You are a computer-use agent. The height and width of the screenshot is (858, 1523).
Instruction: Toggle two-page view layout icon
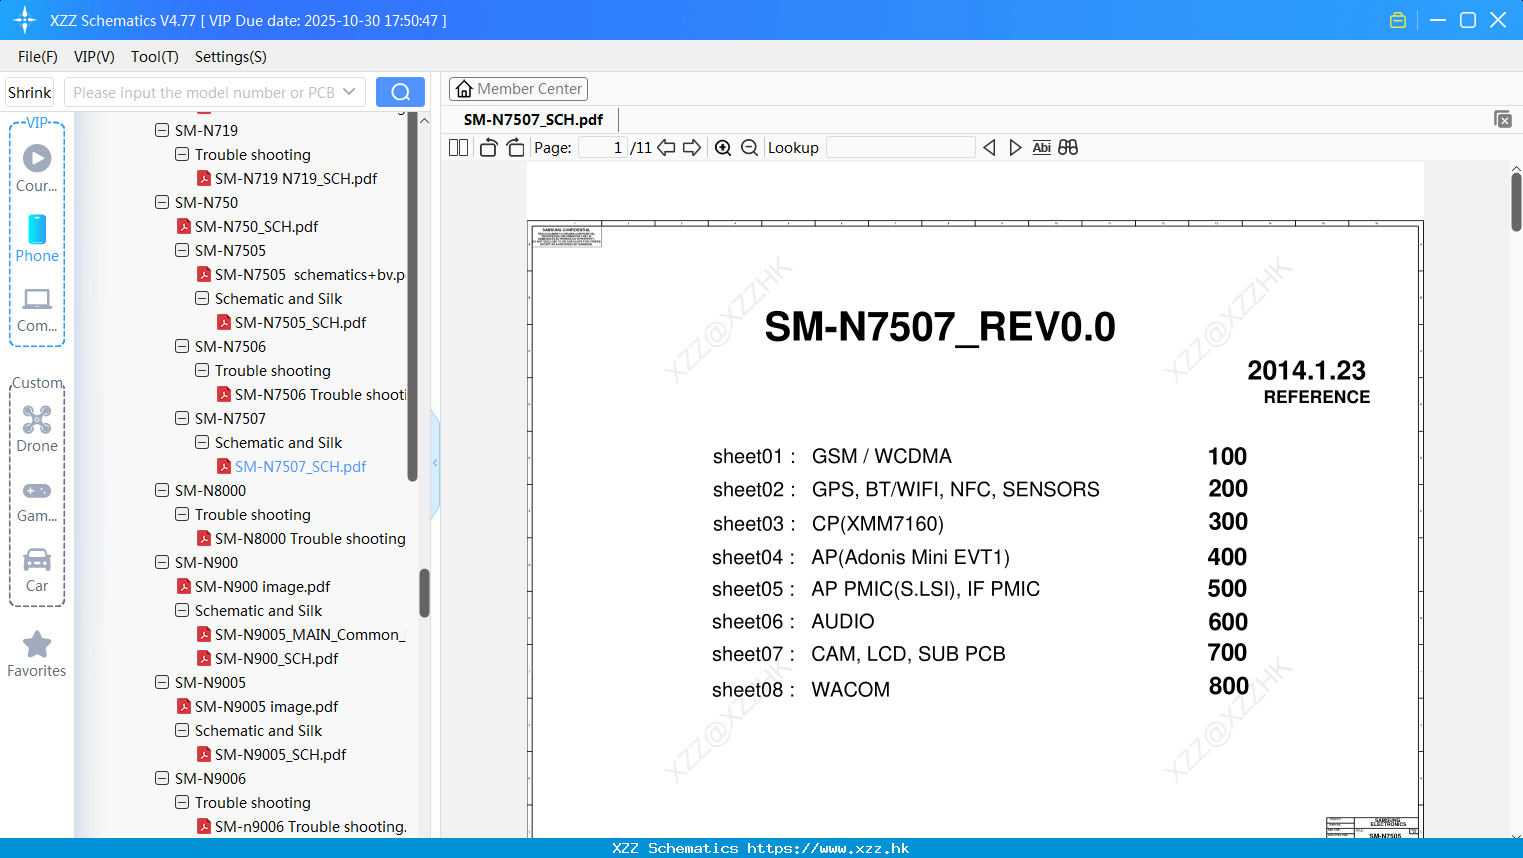pos(458,147)
